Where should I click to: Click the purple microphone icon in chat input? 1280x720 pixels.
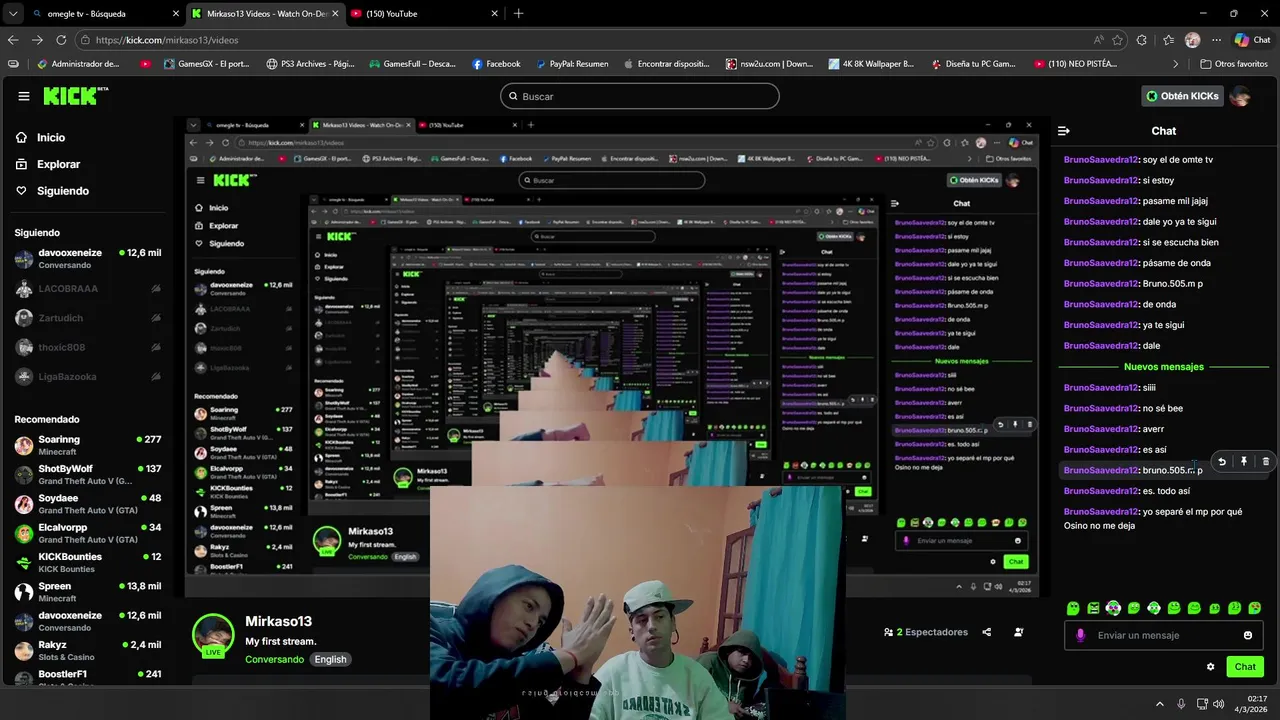[x=1080, y=635]
